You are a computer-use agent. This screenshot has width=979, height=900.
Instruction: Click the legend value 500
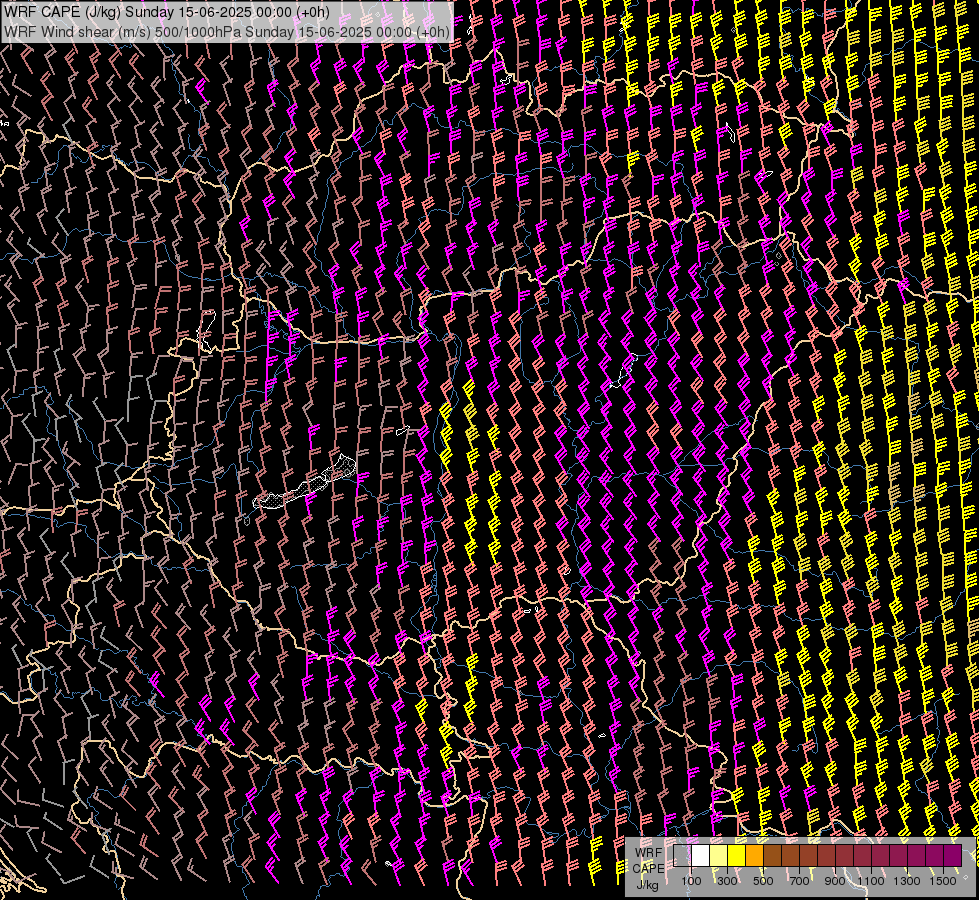(x=763, y=881)
